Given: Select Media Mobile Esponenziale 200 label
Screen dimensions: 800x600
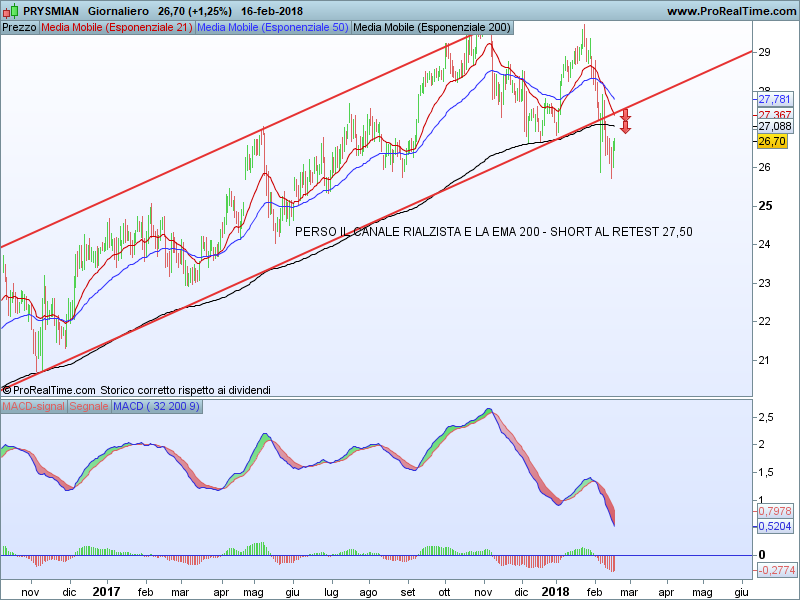Looking at the screenshot, I should coord(432,27).
